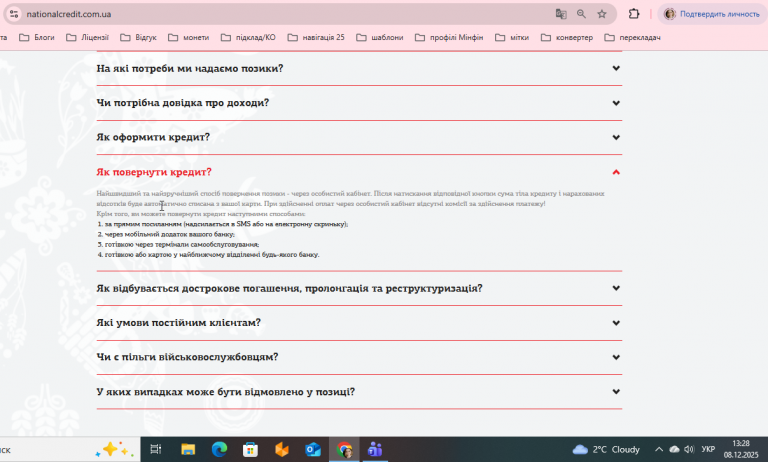This screenshot has height=462, width=768.
Task: Expand chevron for Чи потрібна довідка про доходи
Action: click(616, 103)
